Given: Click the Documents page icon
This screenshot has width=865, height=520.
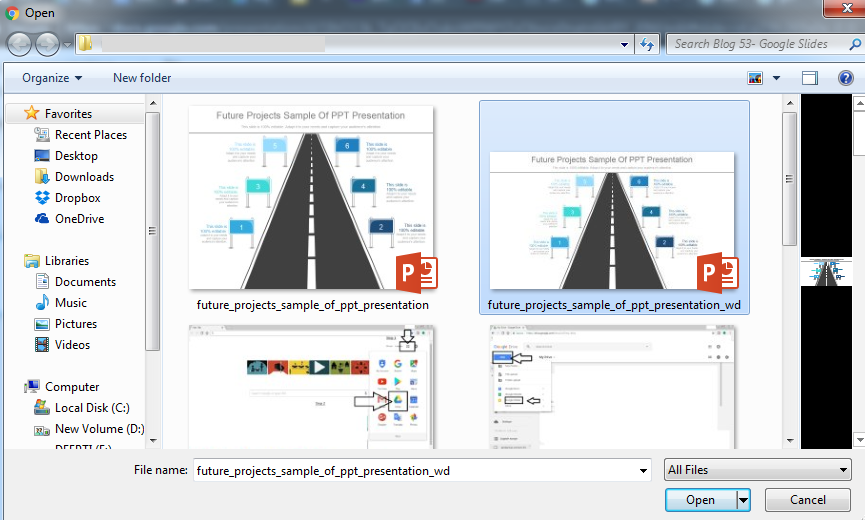Looking at the screenshot, I should tap(42, 281).
